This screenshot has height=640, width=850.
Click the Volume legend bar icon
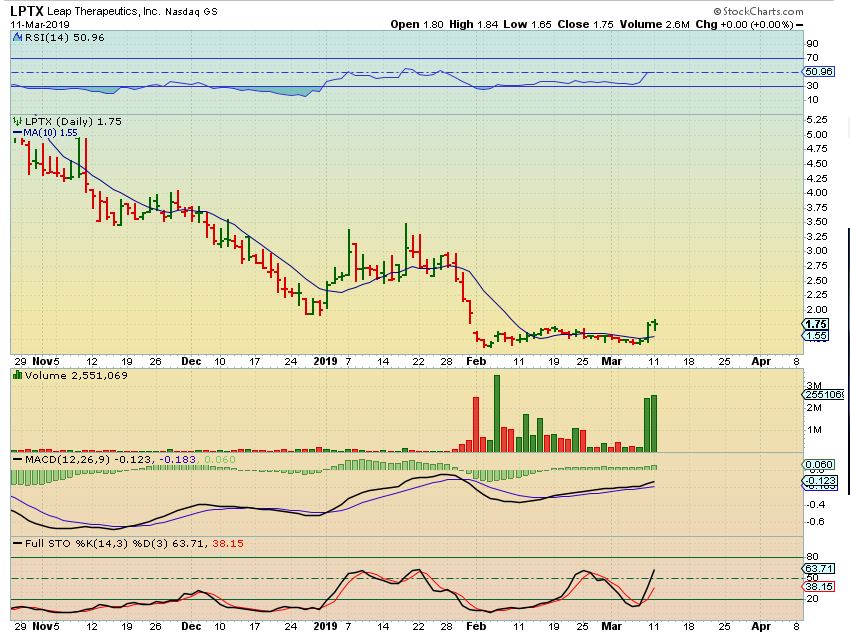(16, 374)
